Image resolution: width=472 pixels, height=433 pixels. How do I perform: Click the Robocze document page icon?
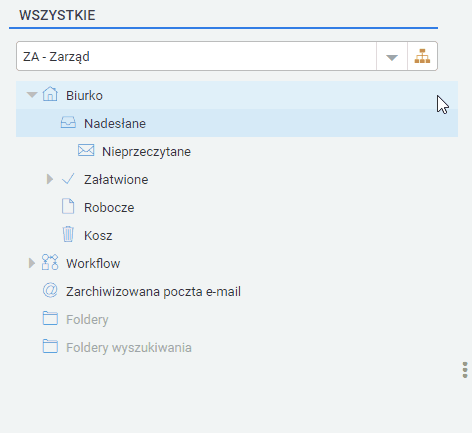coord(68,206)
